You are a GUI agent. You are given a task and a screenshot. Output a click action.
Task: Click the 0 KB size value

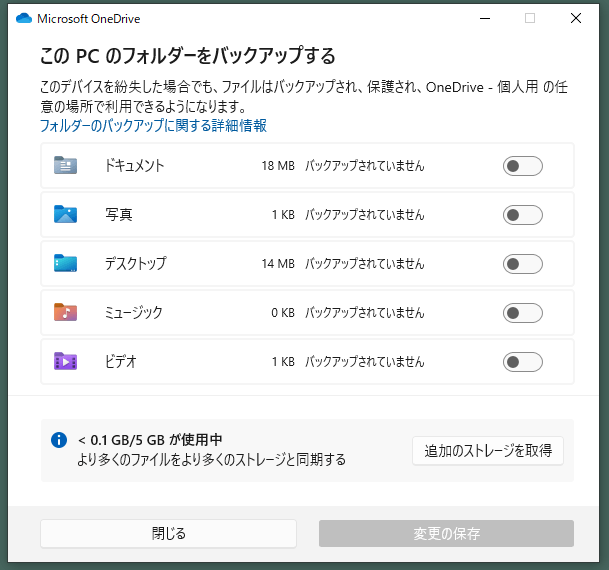click(x=283, y=313)
